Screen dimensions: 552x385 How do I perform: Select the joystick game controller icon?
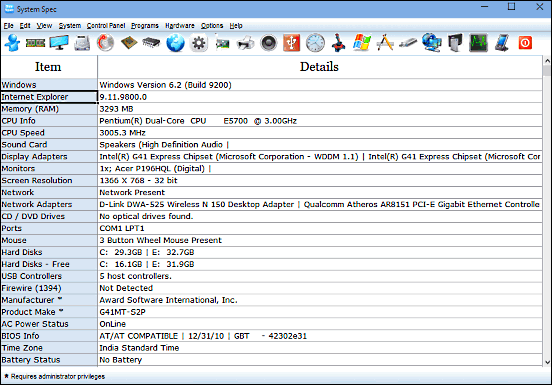(338, 43)
